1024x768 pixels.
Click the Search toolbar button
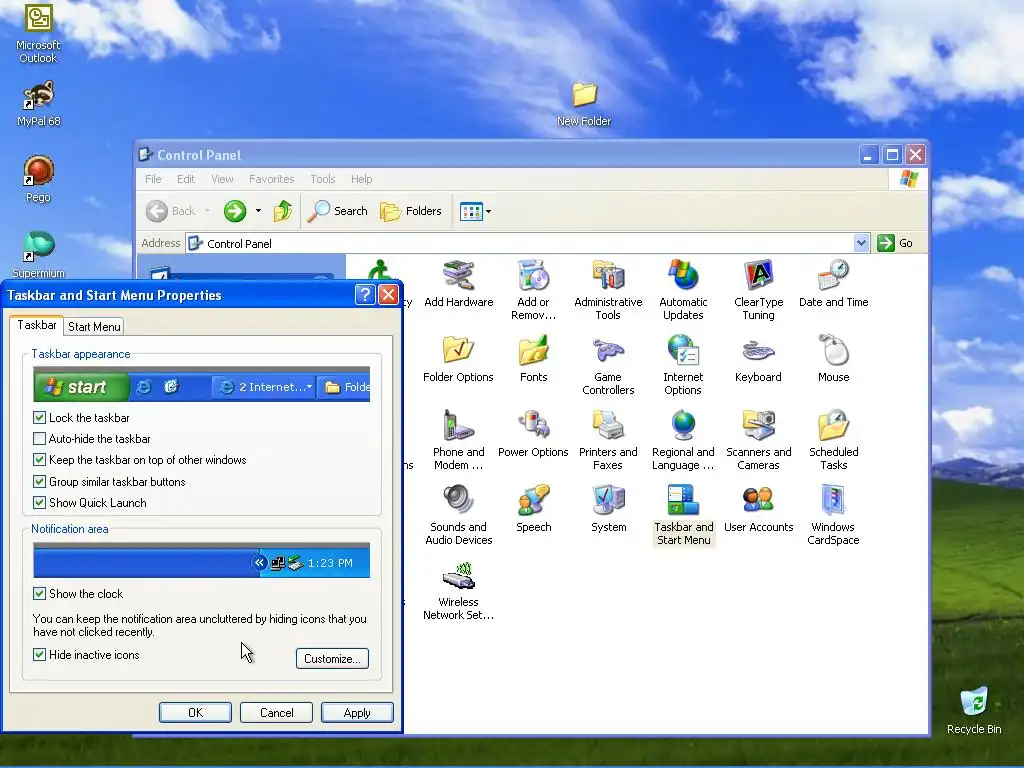(x=337, y=211)
